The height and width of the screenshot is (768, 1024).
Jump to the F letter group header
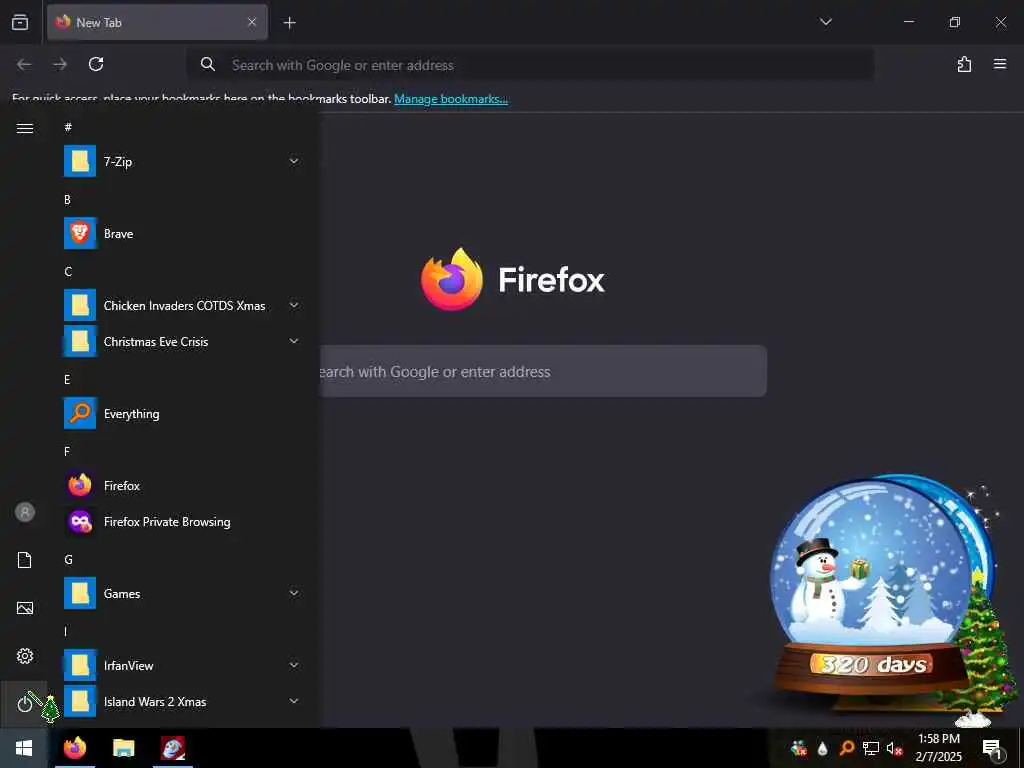[x=67, y=451]
